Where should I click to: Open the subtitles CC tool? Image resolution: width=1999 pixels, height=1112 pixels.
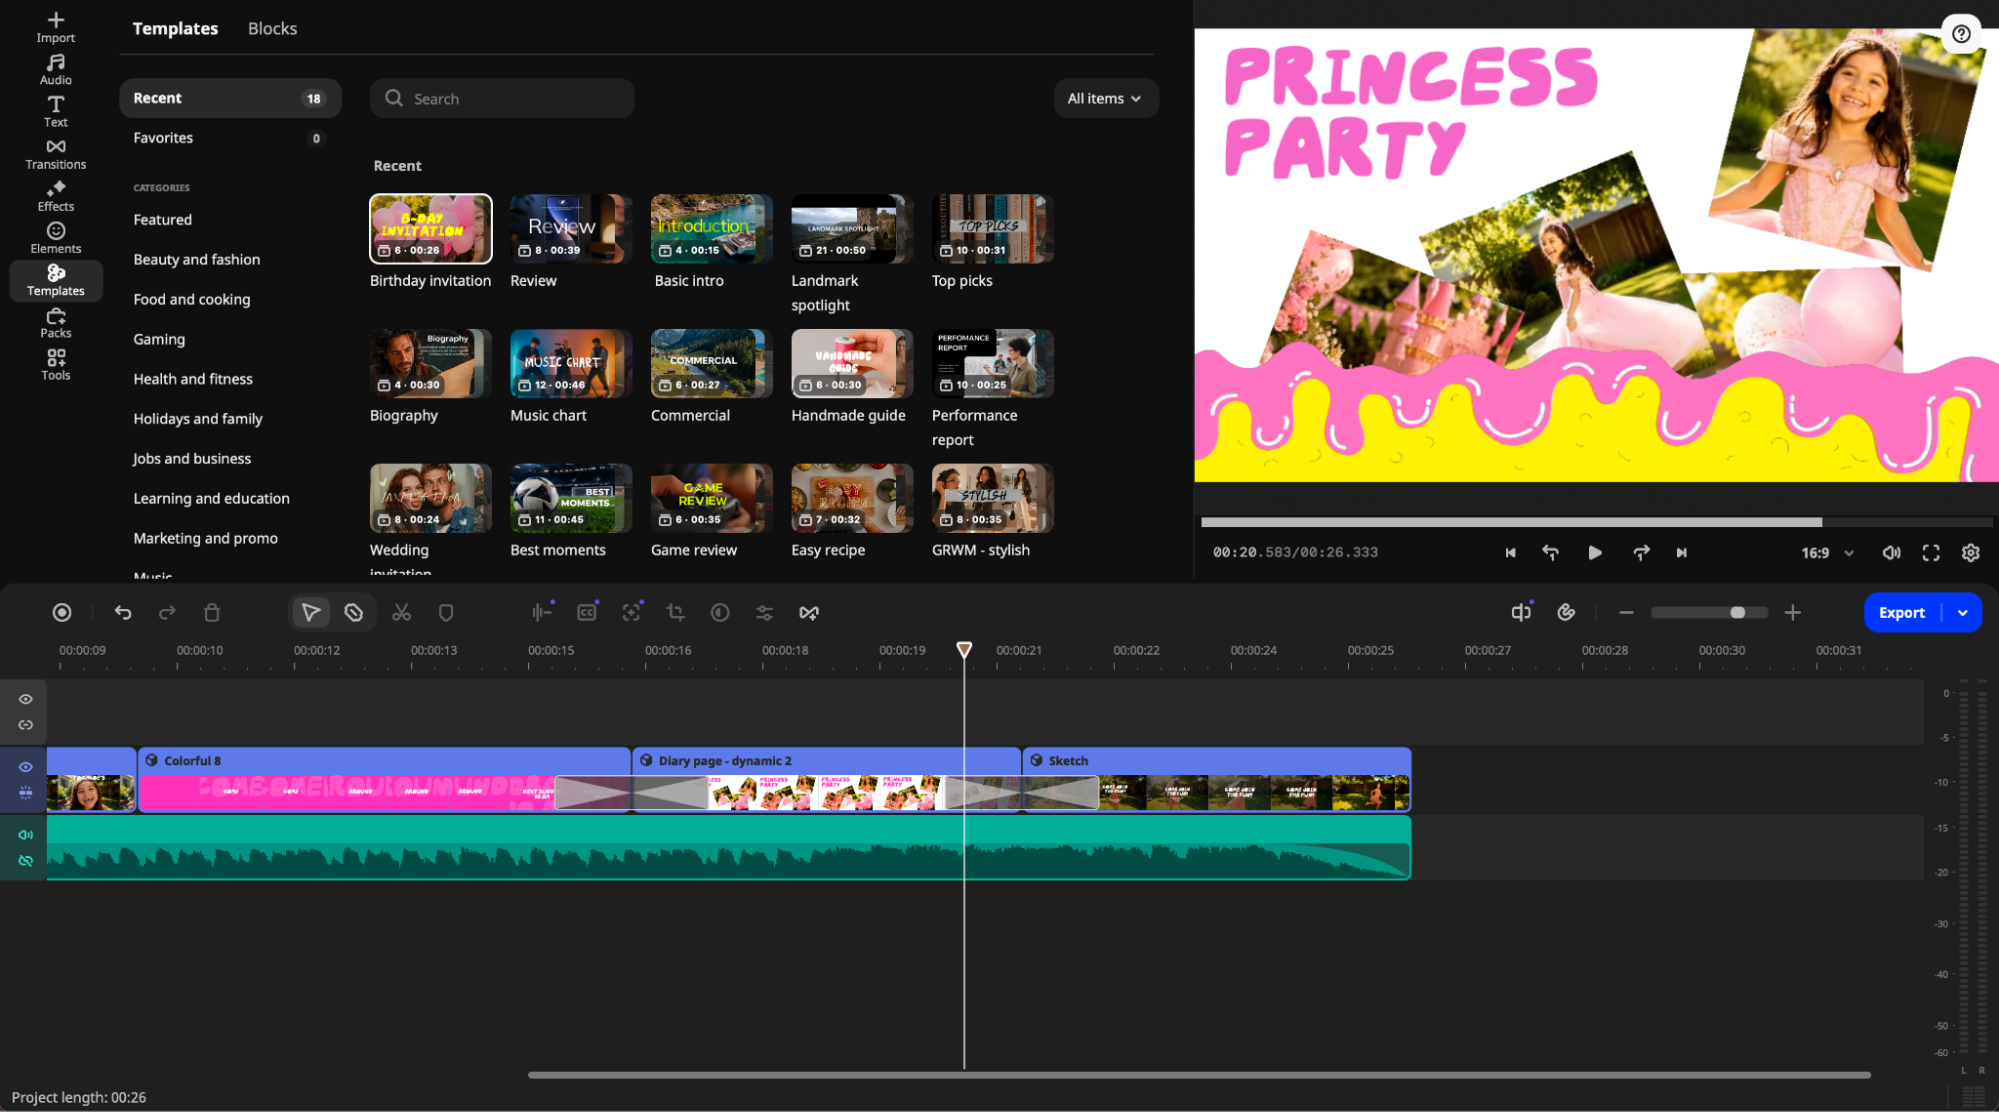(587, 612)
